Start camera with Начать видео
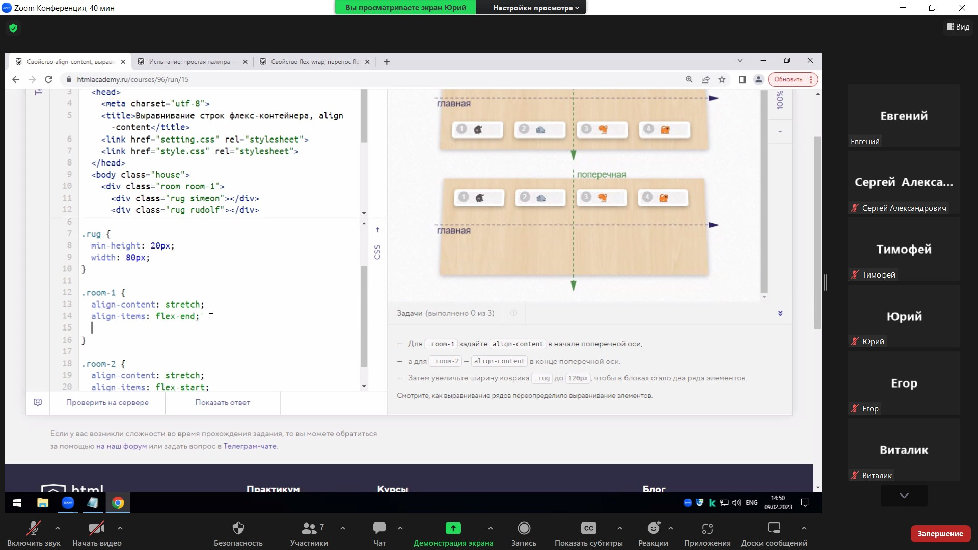 [x=96, y=534]
